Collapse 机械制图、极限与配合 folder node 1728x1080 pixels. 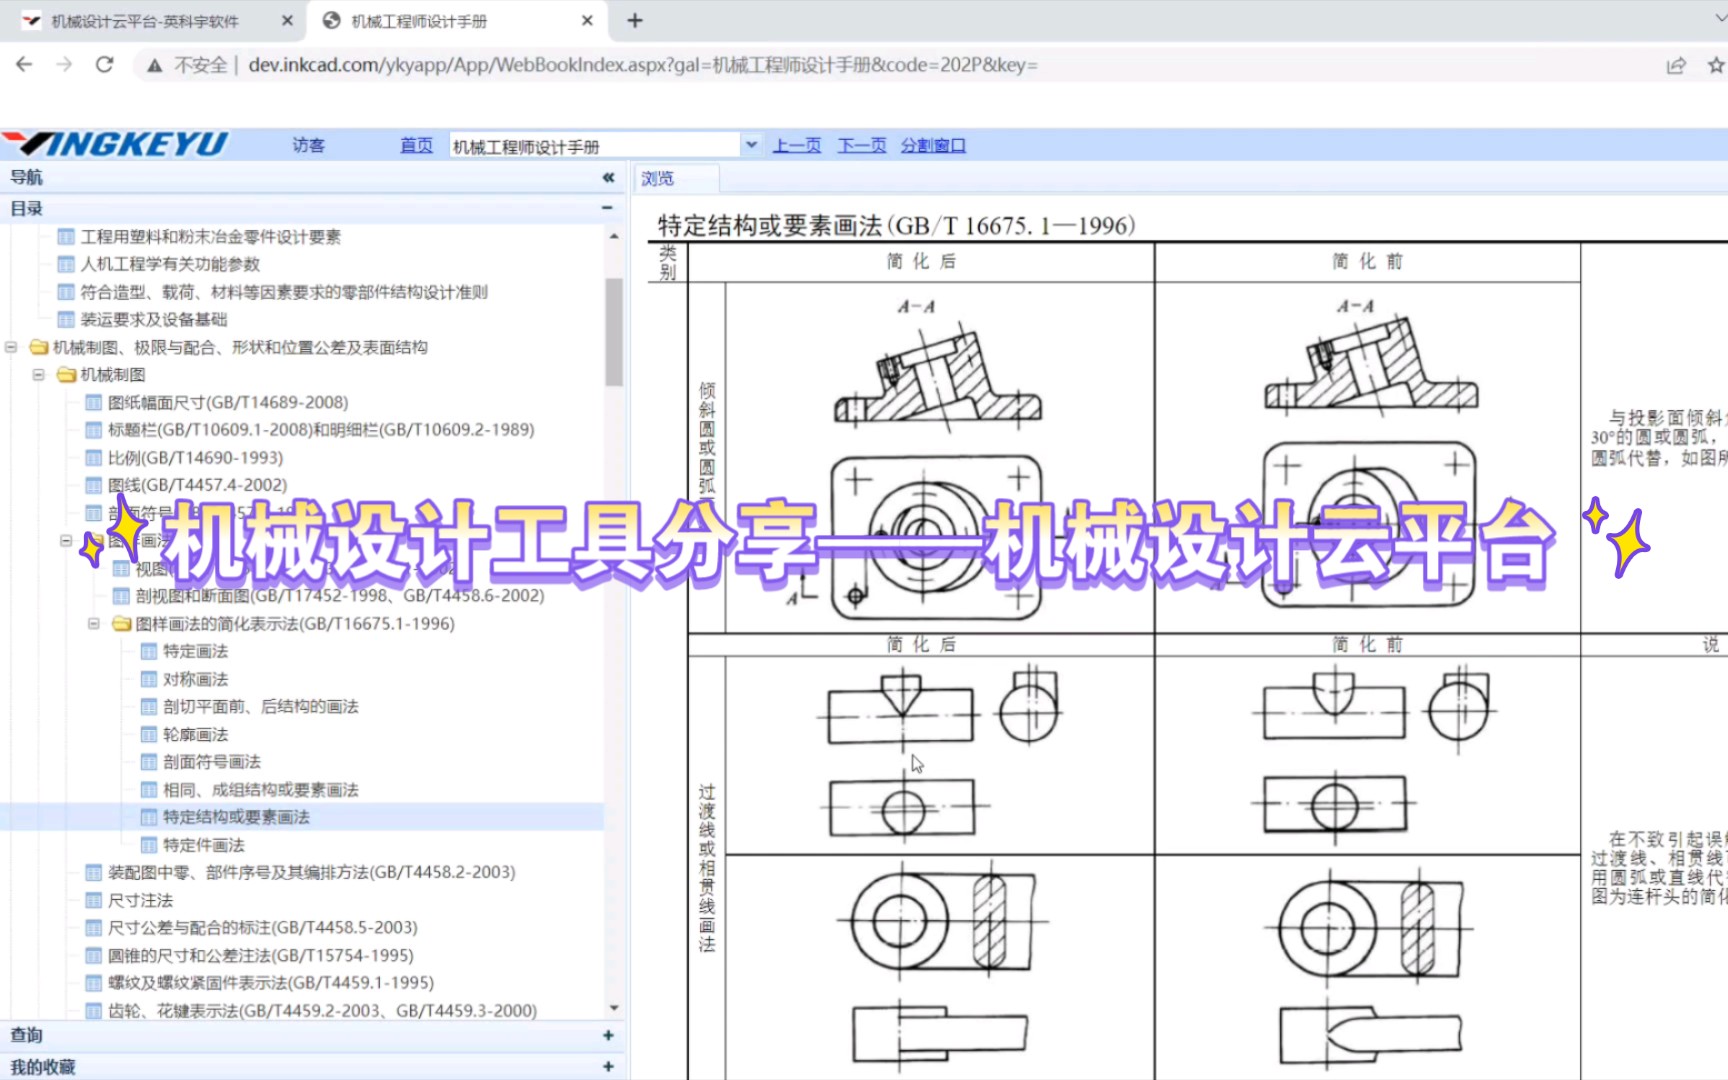click(x=11, y=347)
